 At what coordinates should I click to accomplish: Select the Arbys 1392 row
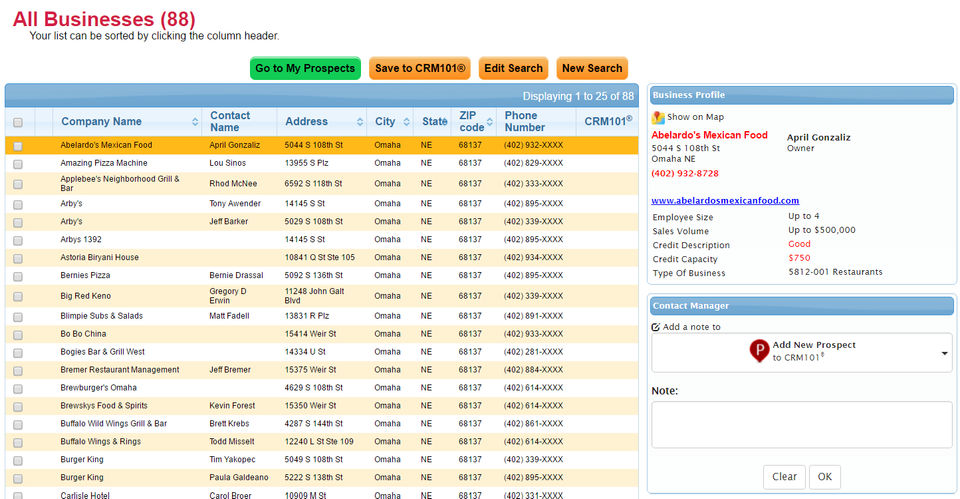(x=321, y=239)
